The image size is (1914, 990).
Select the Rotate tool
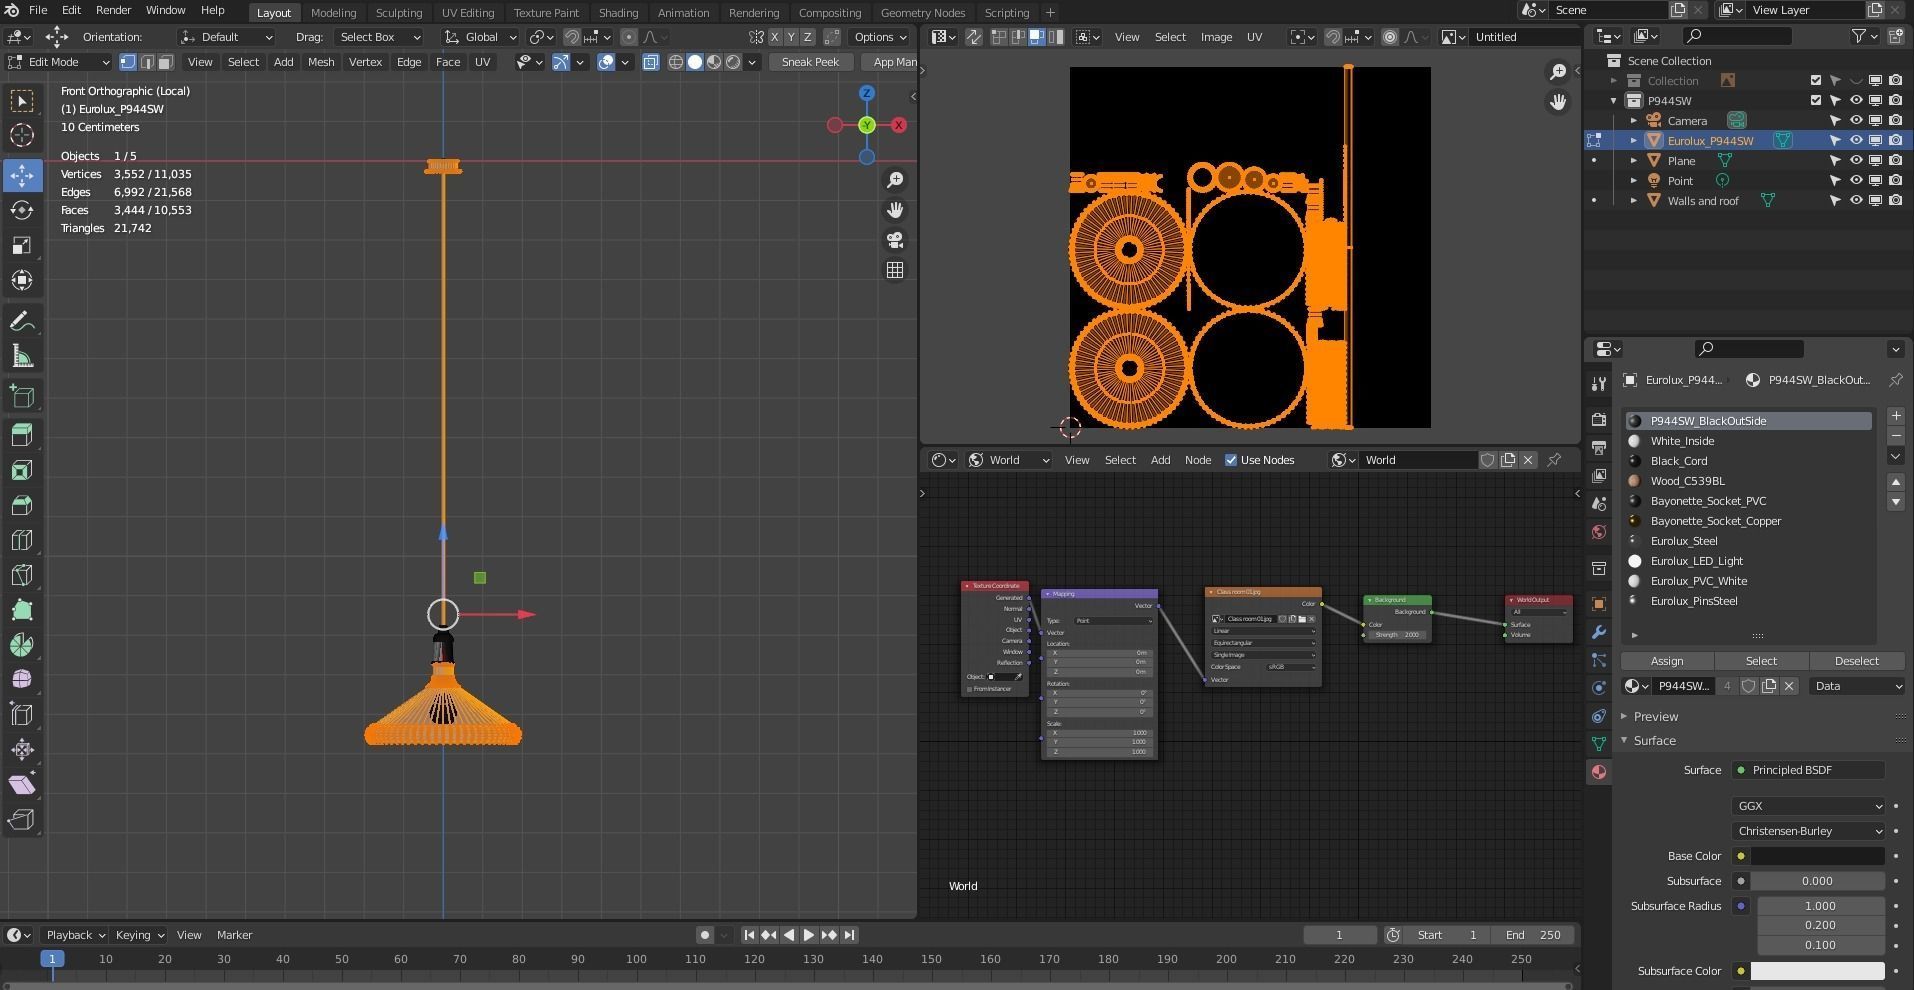[22, 210]
